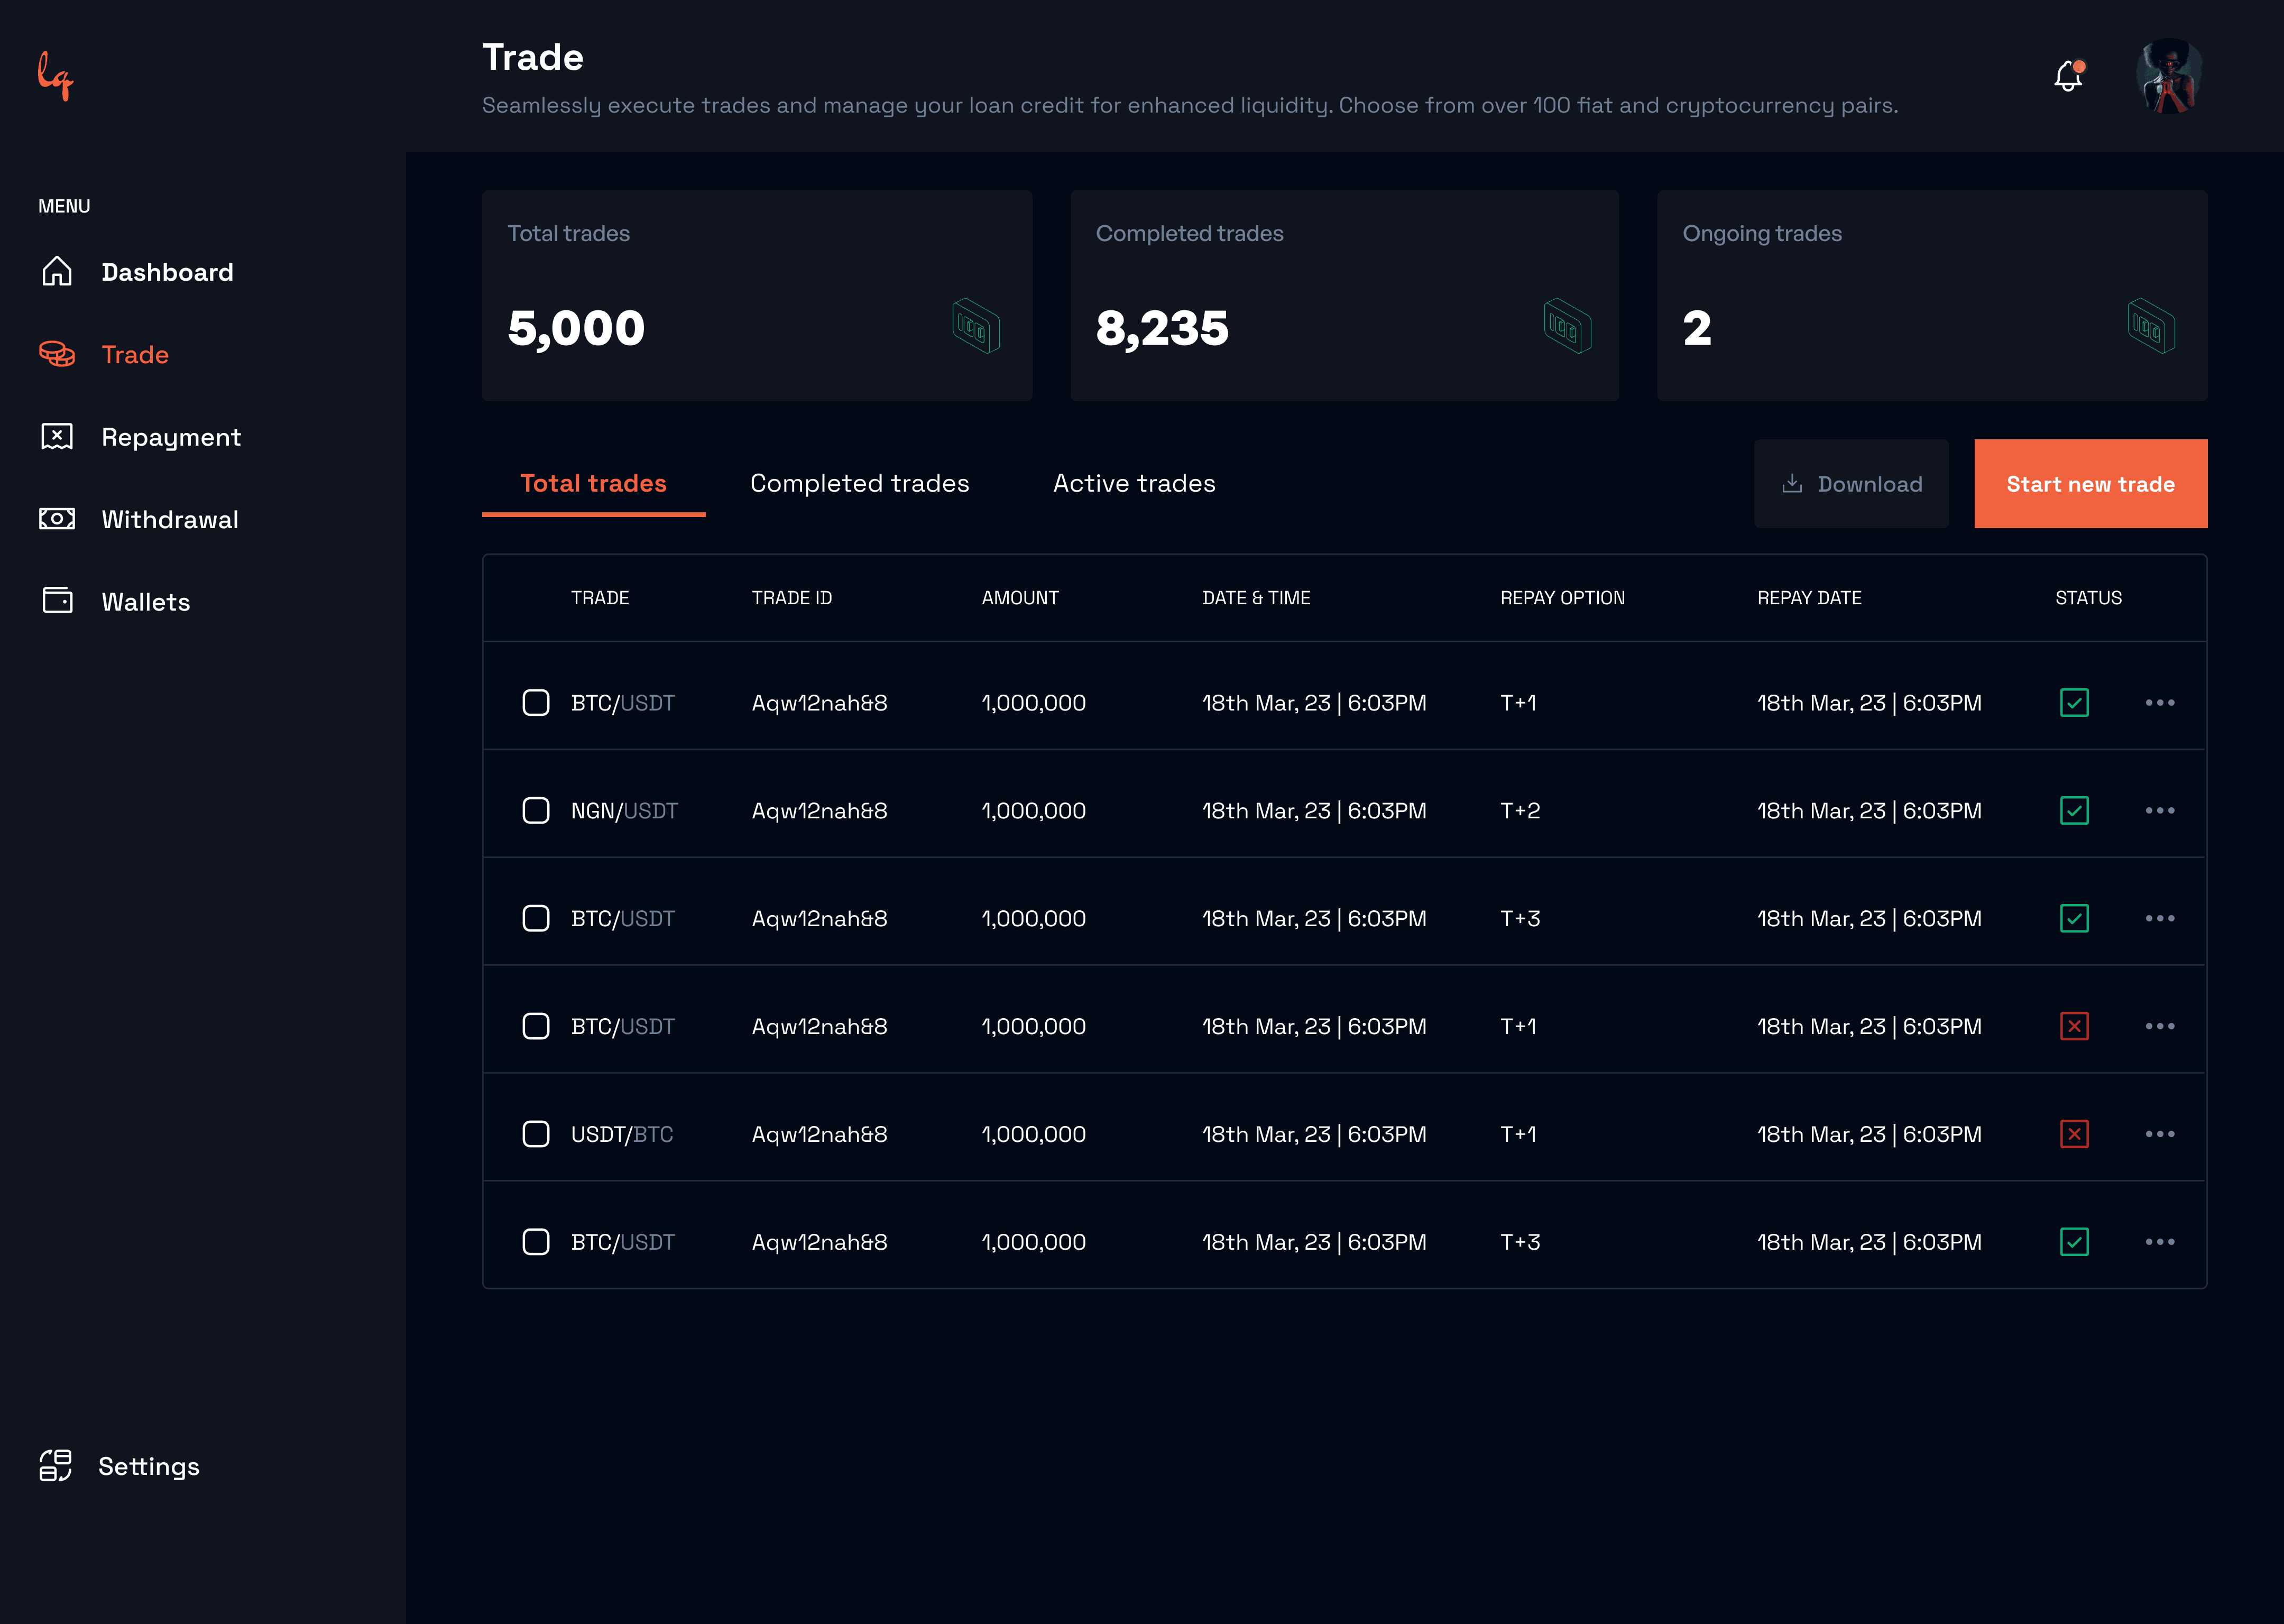Image resolution: width=2284 pixels, height=1624 pixels.
Task: Switch to Completed trades tab
Action: (x=859, y=484)
